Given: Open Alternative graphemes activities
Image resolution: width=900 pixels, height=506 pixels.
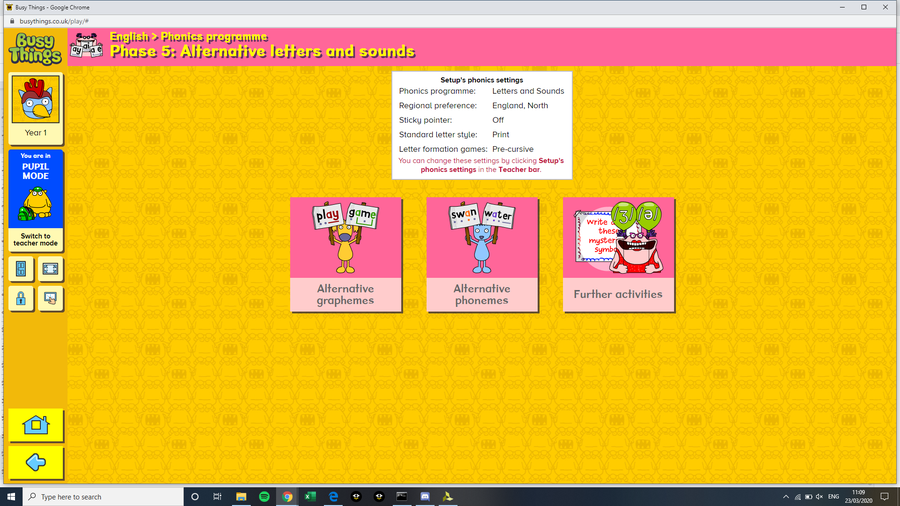Looking at the screenshot, I should [x=346, y=255].
